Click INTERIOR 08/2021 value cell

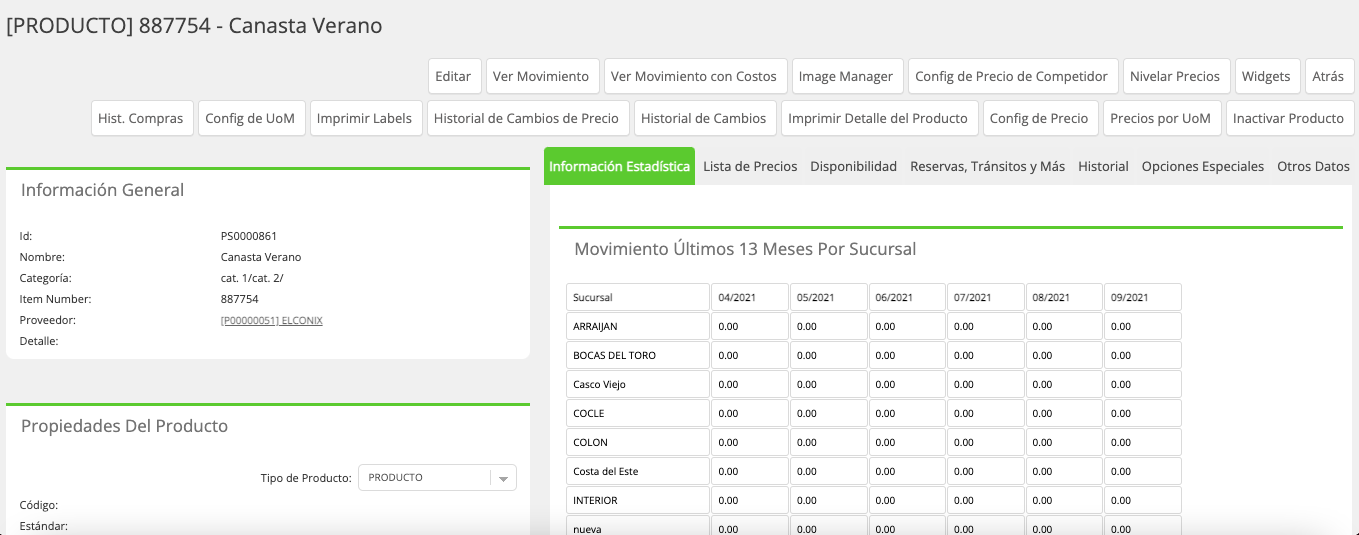click(1063, 500)
